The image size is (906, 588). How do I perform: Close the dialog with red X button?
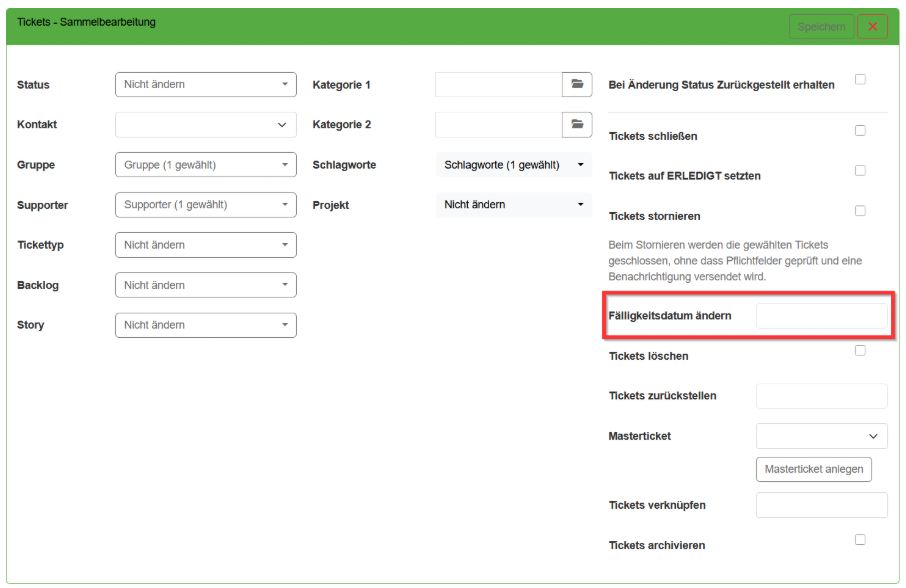point(872,27)
